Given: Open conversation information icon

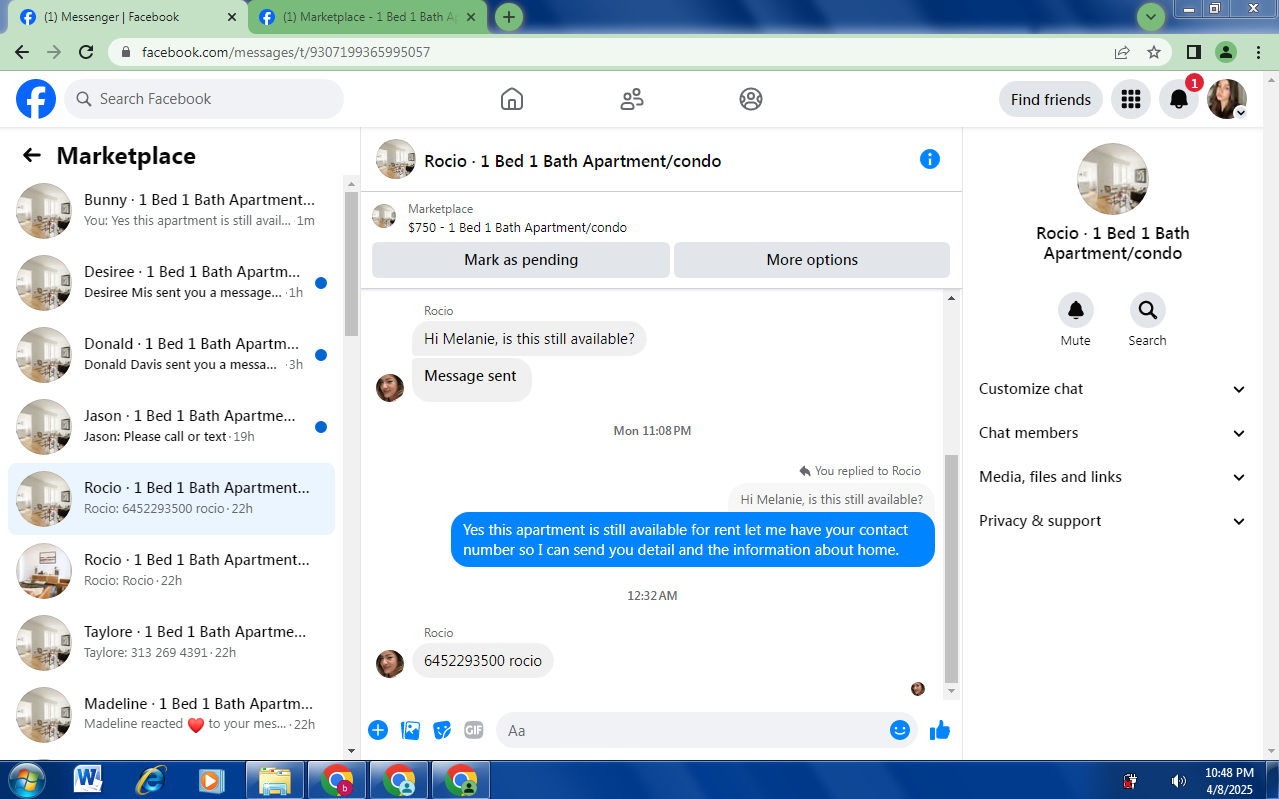Looking at the screenshot, I should coord(930,159).
